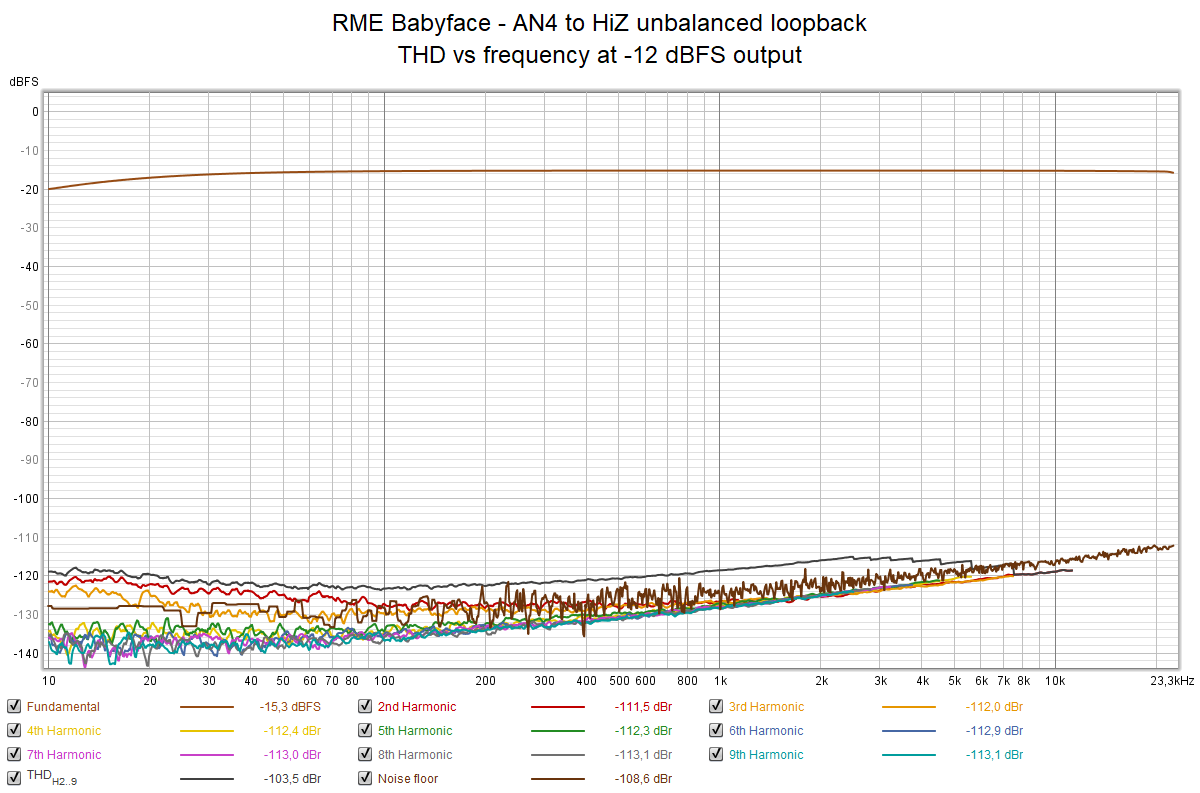The height and width of the screenshot is (793, 1200).
Task: Click the 23,3kHz frequency axis end label
Action: 1171,681
